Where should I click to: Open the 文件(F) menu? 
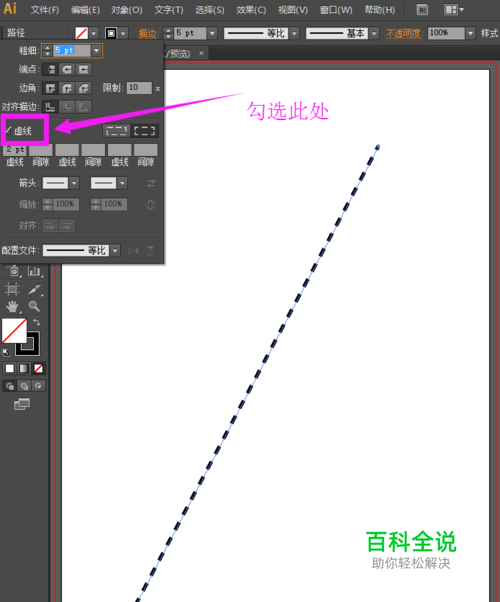click(x=45, y=10)
